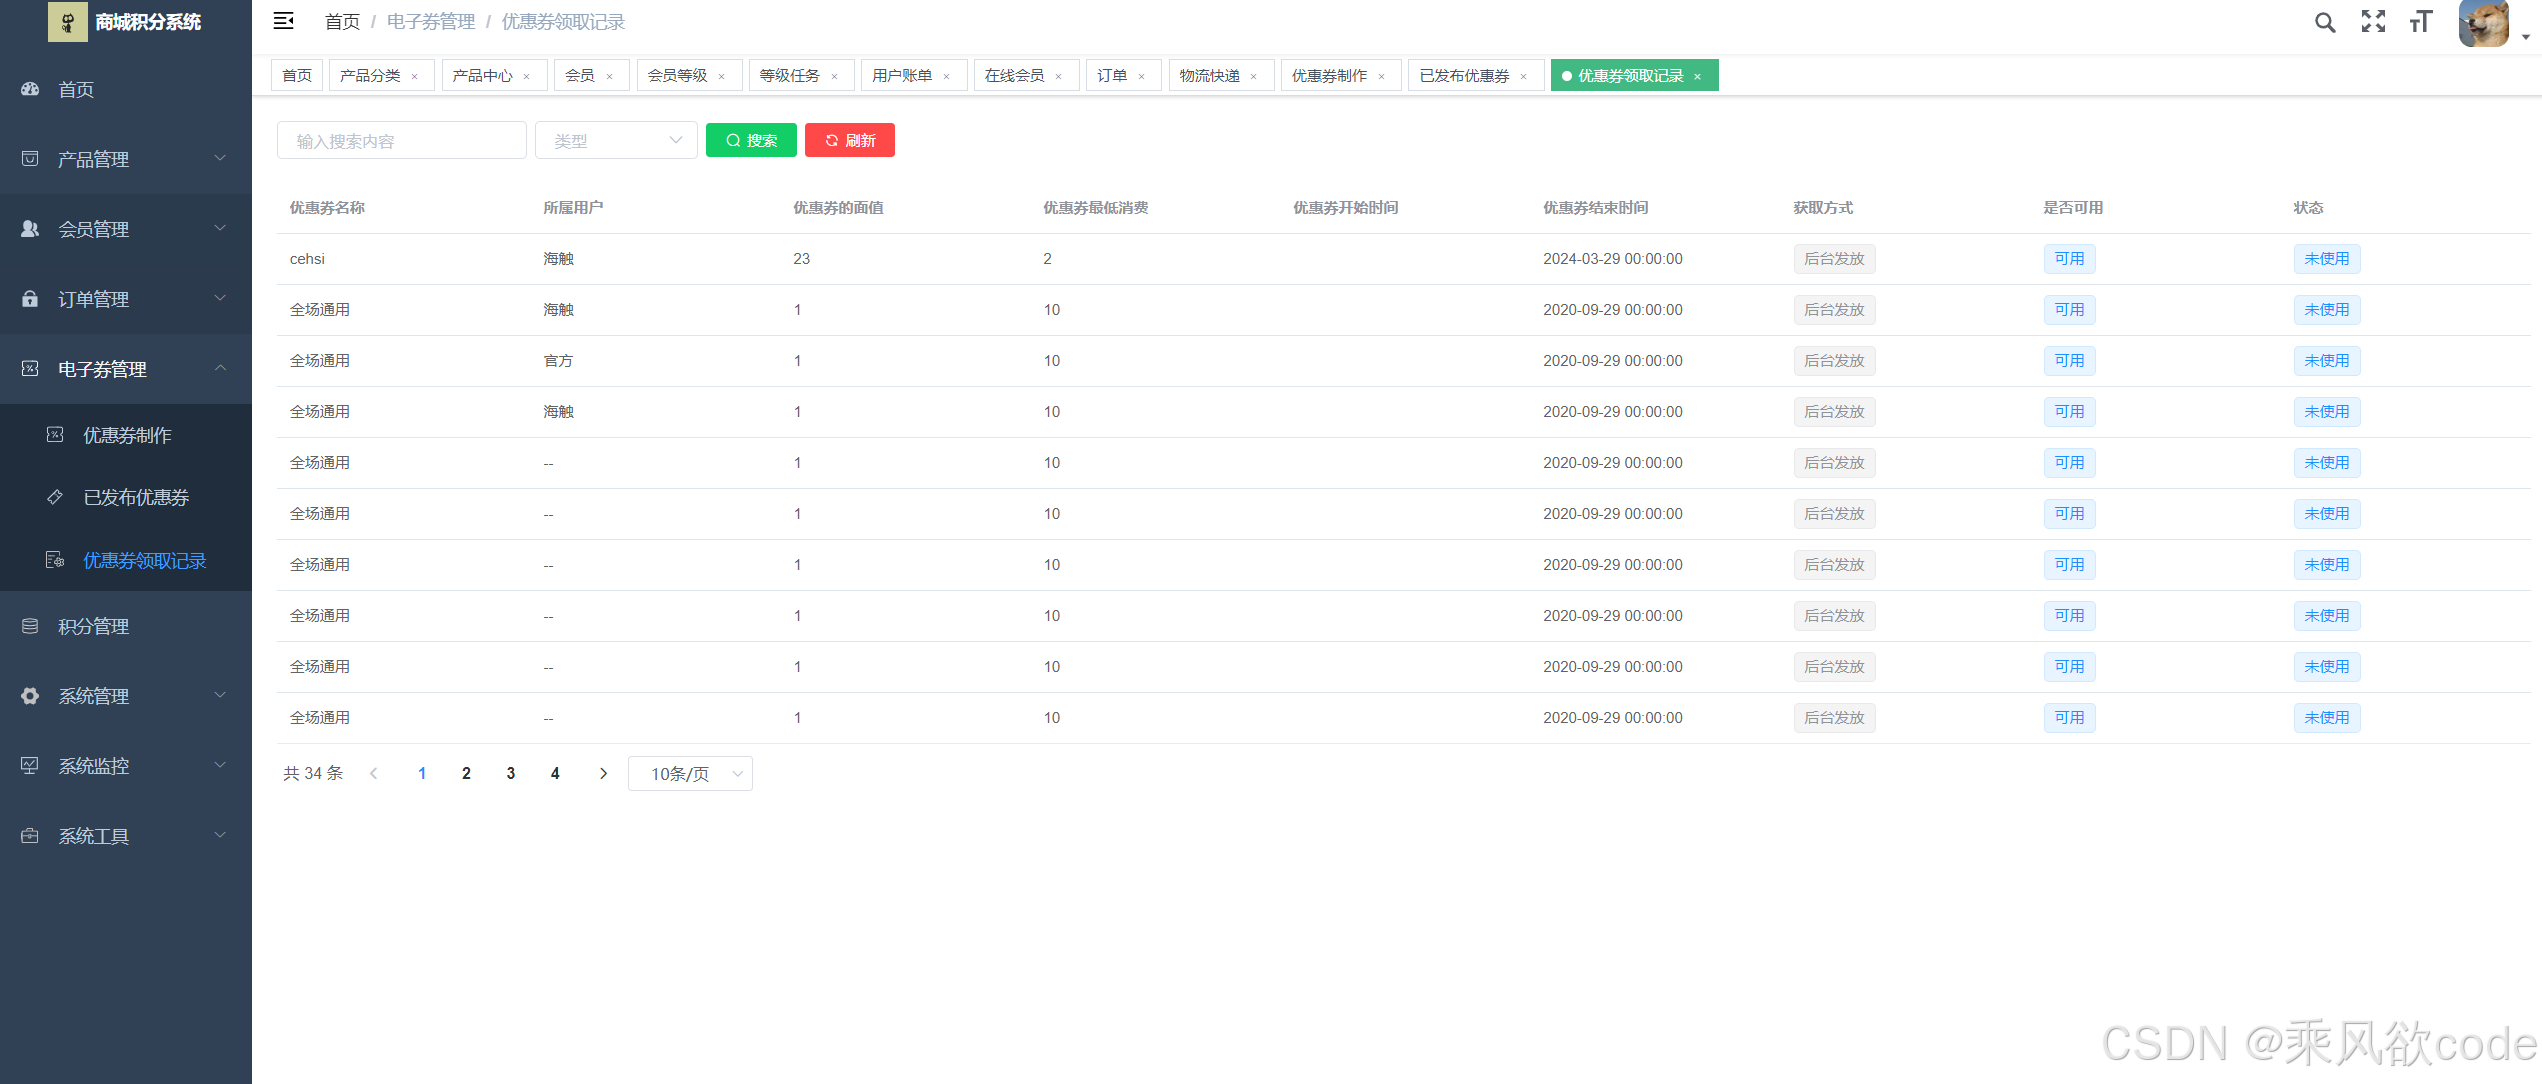Focus the 输入搜索内容 search field
The width and height of the screenshot is (2542, 1084).
pyautogui.click(x=402, y=141)
